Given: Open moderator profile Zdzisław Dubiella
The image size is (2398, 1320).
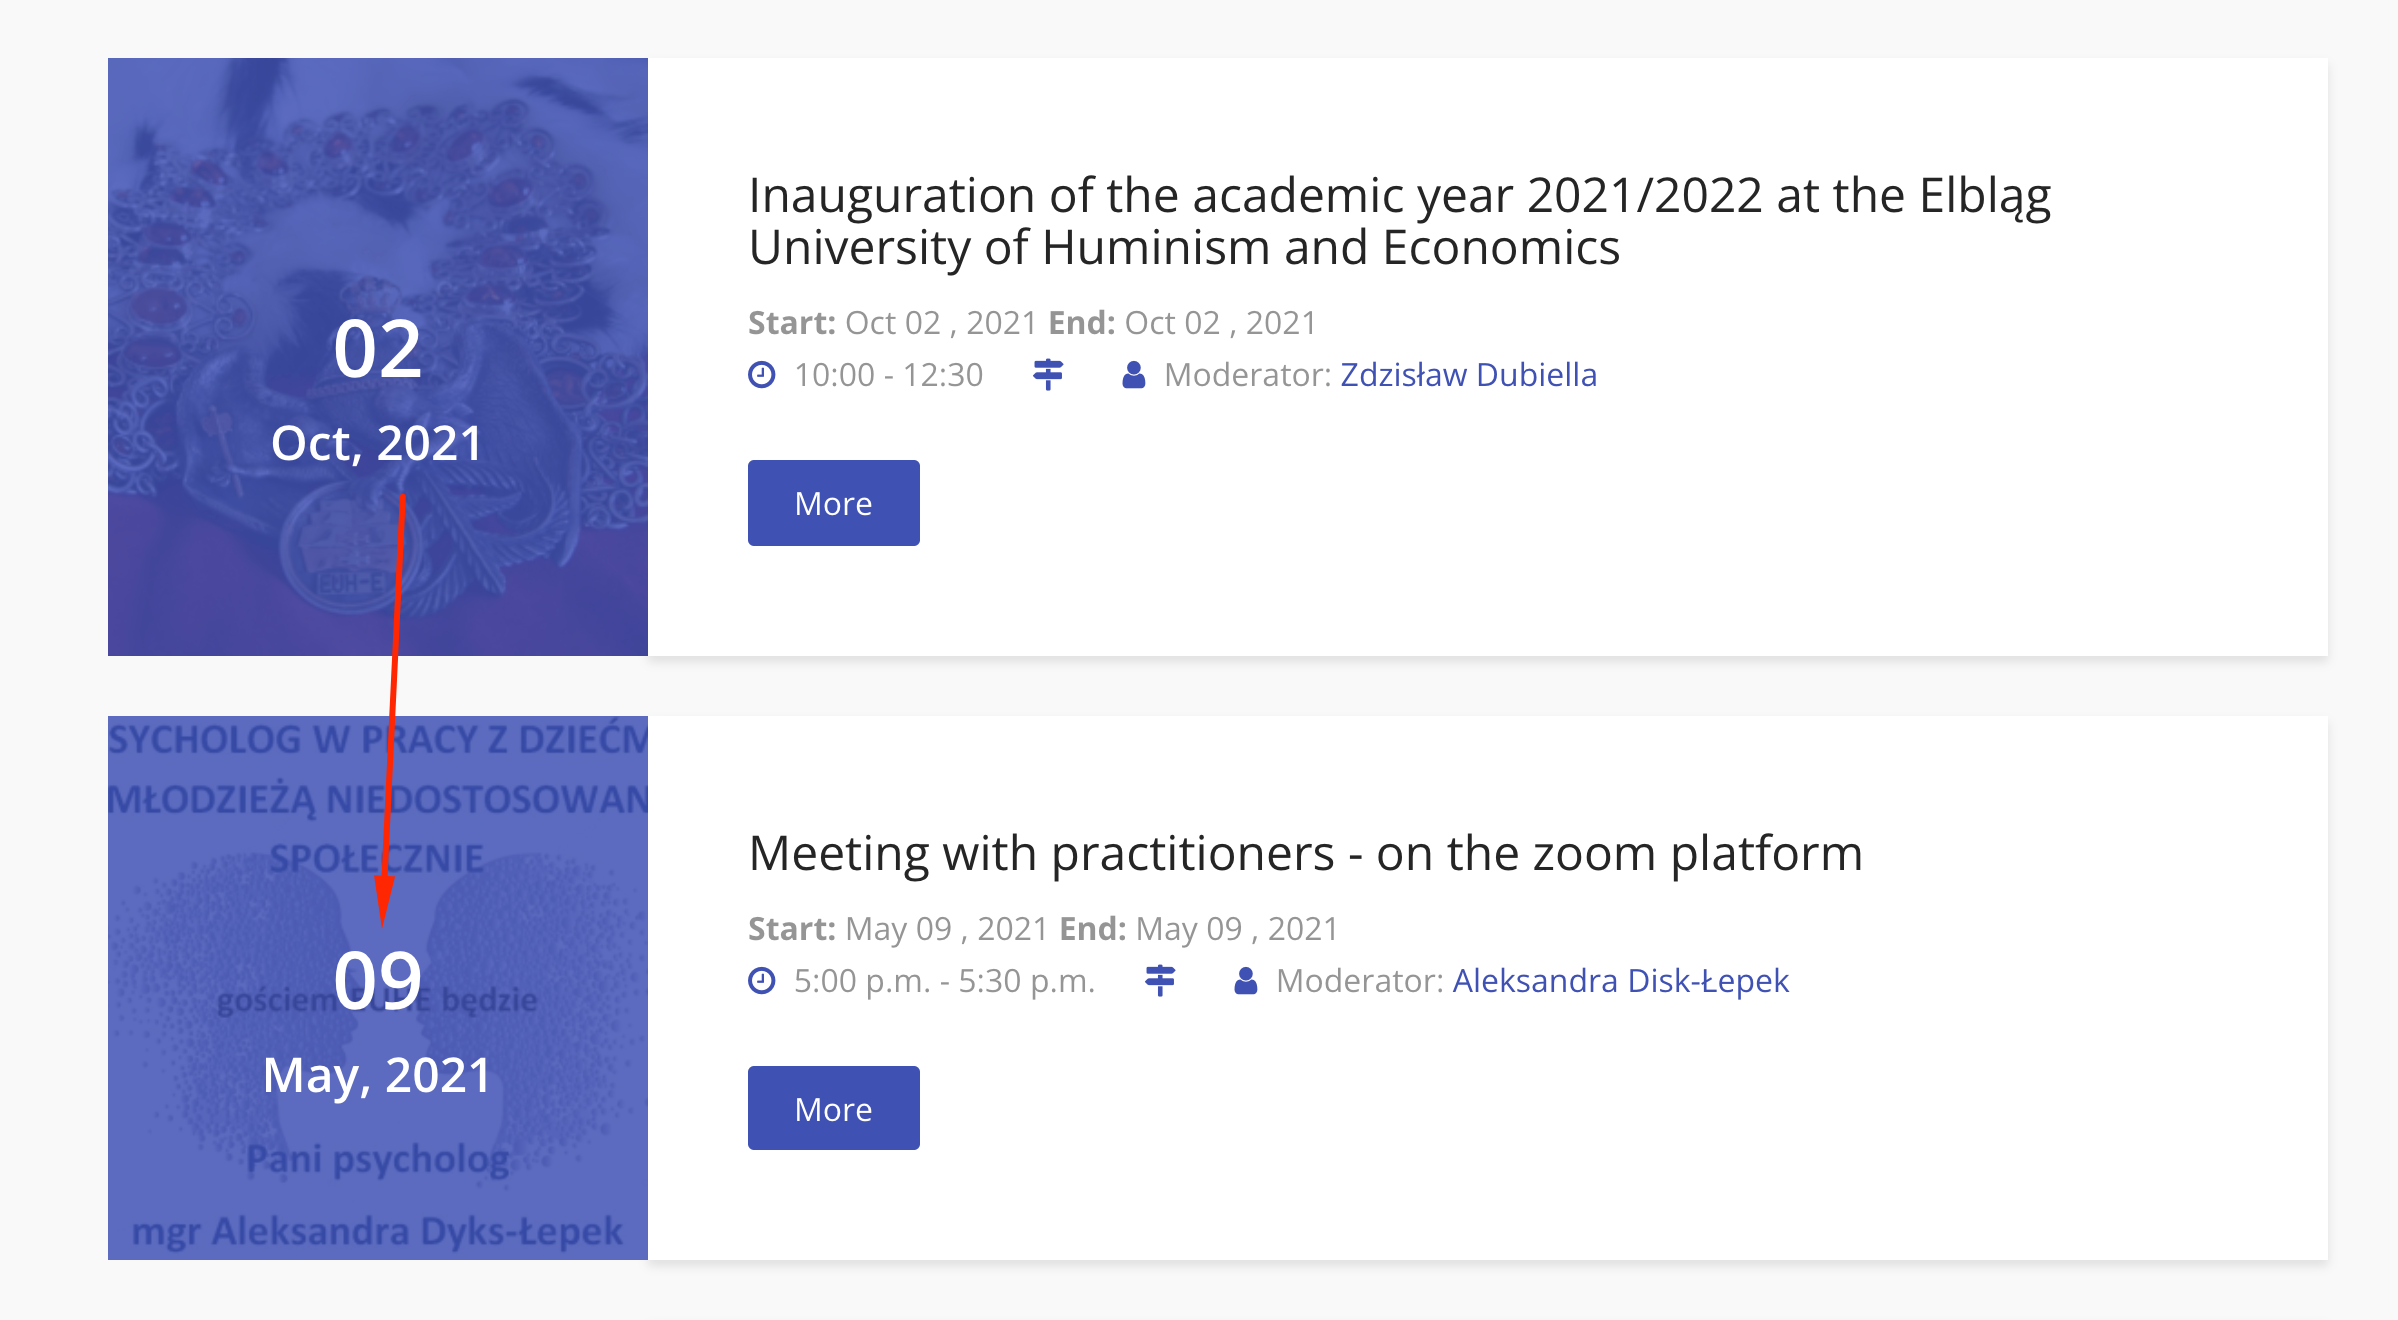Looking at the screenshot, I should tap(1468, 375).
